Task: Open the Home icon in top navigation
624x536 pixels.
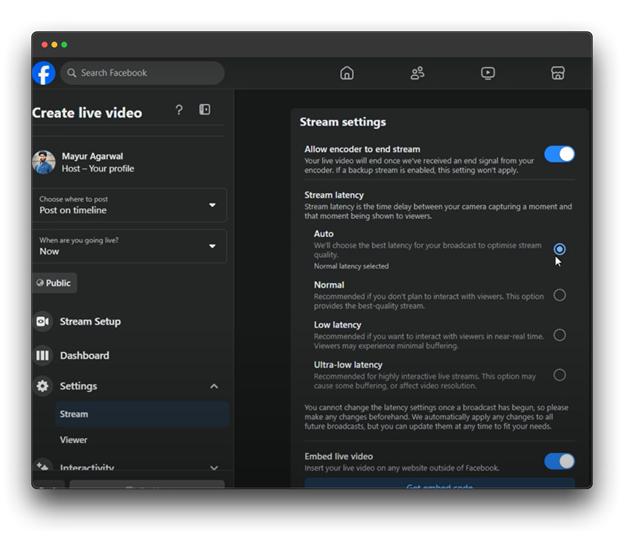Action: pyautogui.click(x=347, y=73)
